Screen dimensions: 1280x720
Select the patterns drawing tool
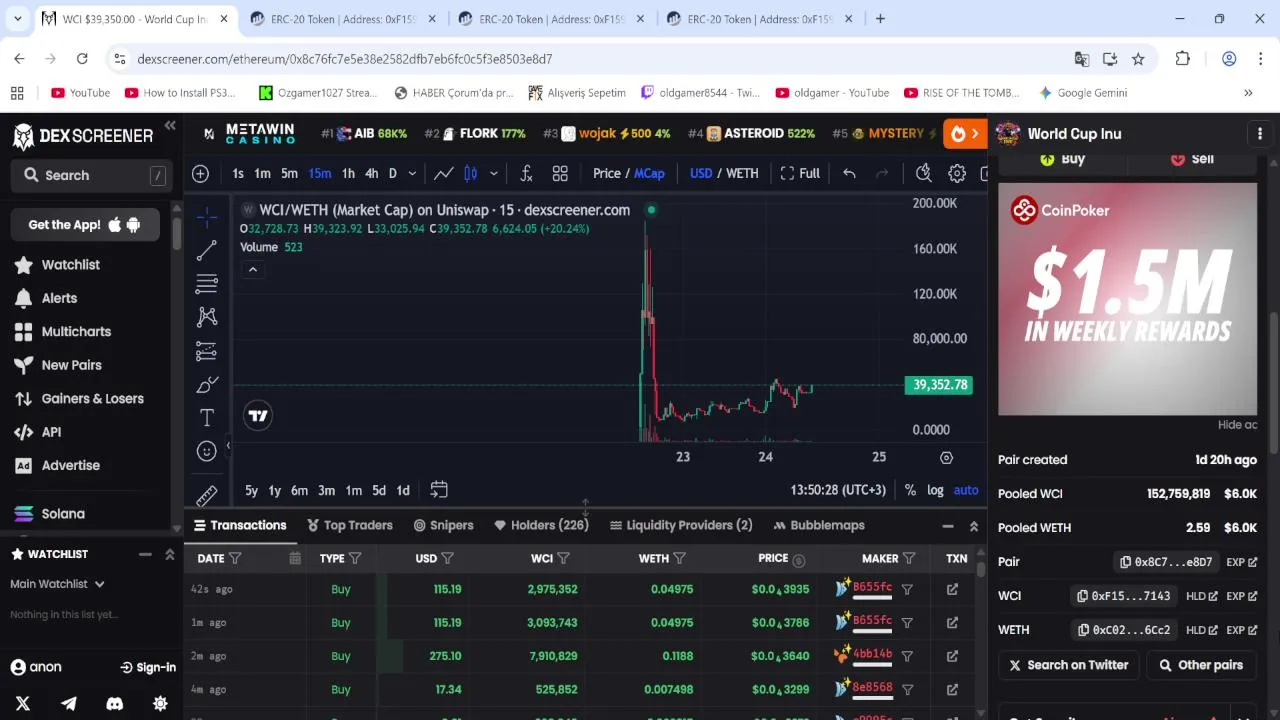coord(207,317)
